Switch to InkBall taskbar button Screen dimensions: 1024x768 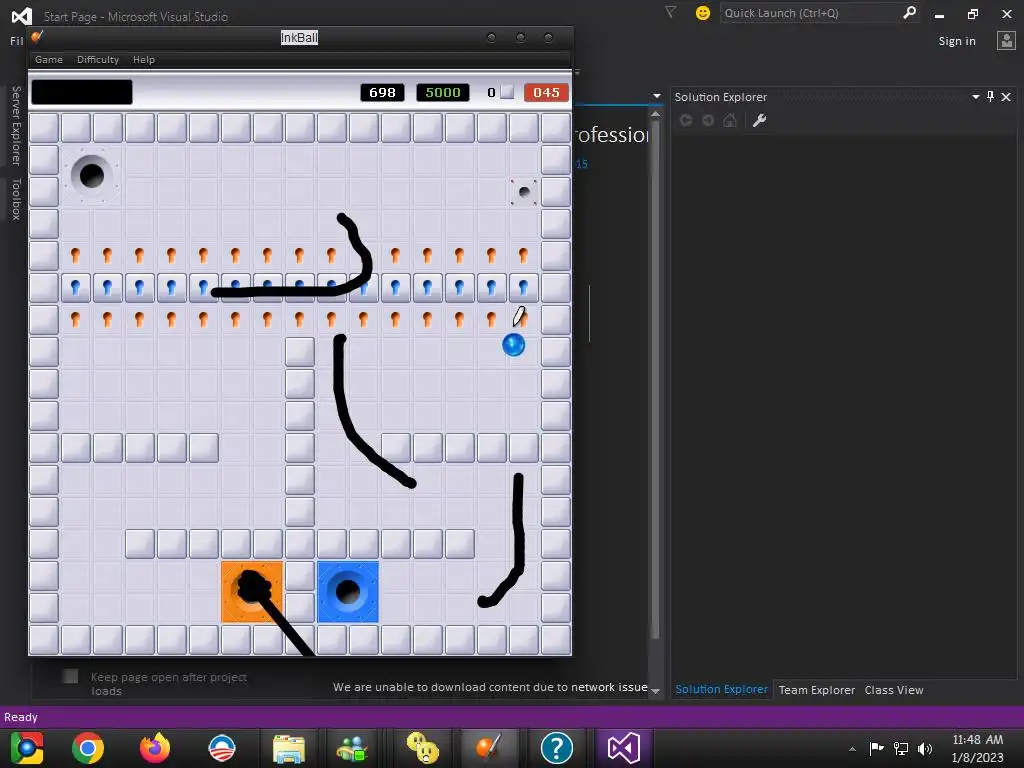coord(488,748)
